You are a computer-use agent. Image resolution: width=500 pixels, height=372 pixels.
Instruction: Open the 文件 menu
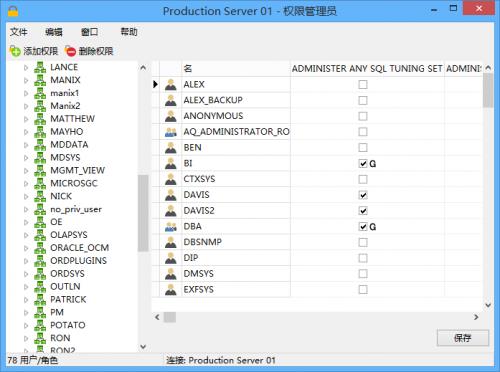point(18,32)
